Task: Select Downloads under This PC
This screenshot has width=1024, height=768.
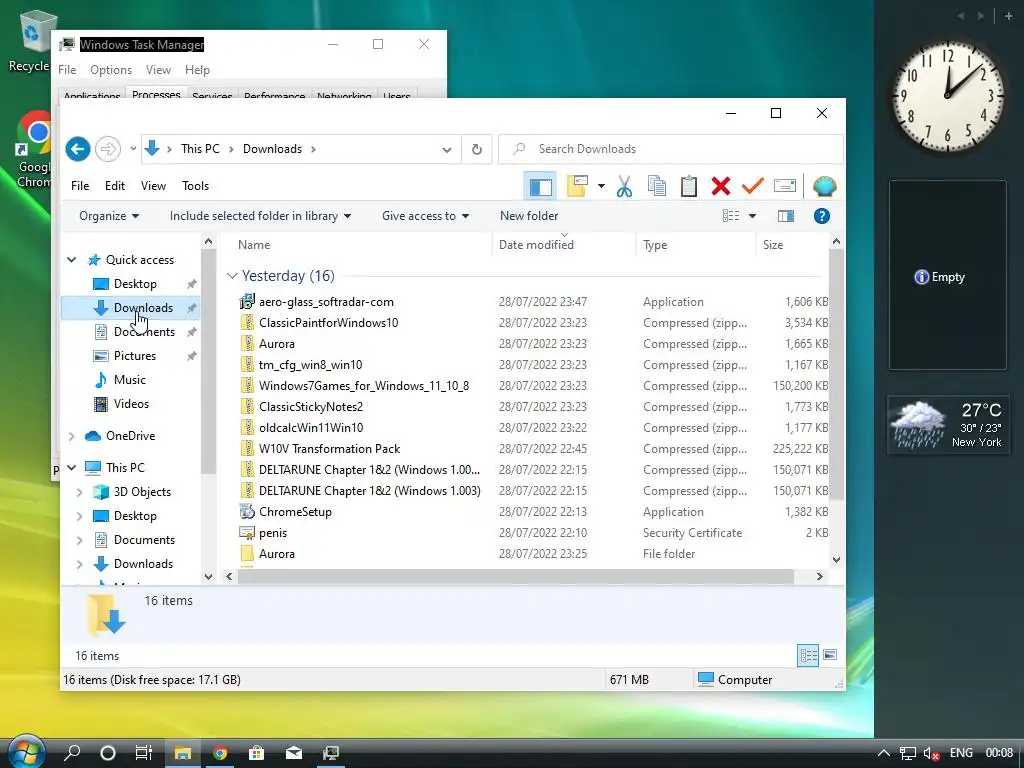Action: [x=143, y=564]
